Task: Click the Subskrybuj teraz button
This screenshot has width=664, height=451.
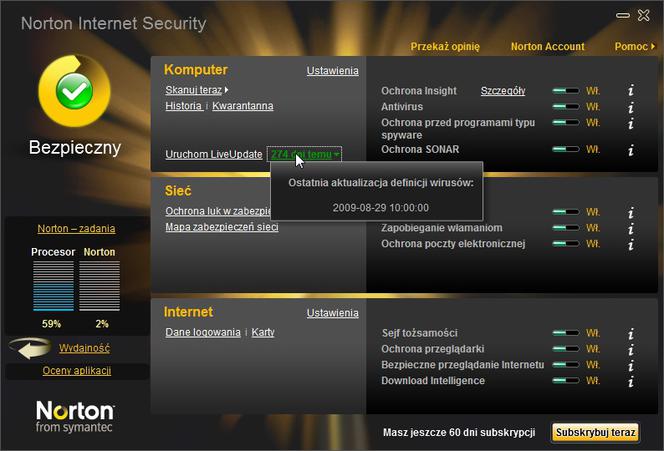Action: click(x=595, y=432)
